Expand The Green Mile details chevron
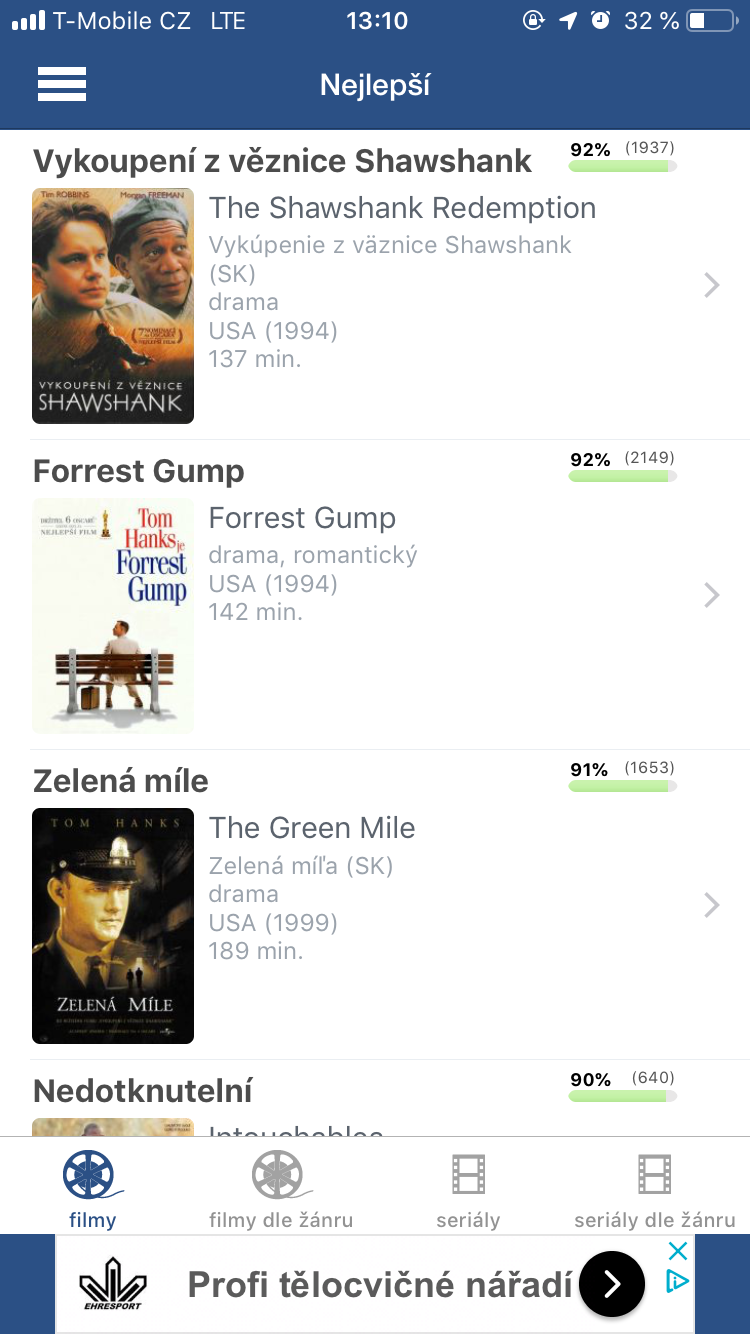Image resolution: width=750 pixels, height=1334 pixels. click(x=712, y=905)
